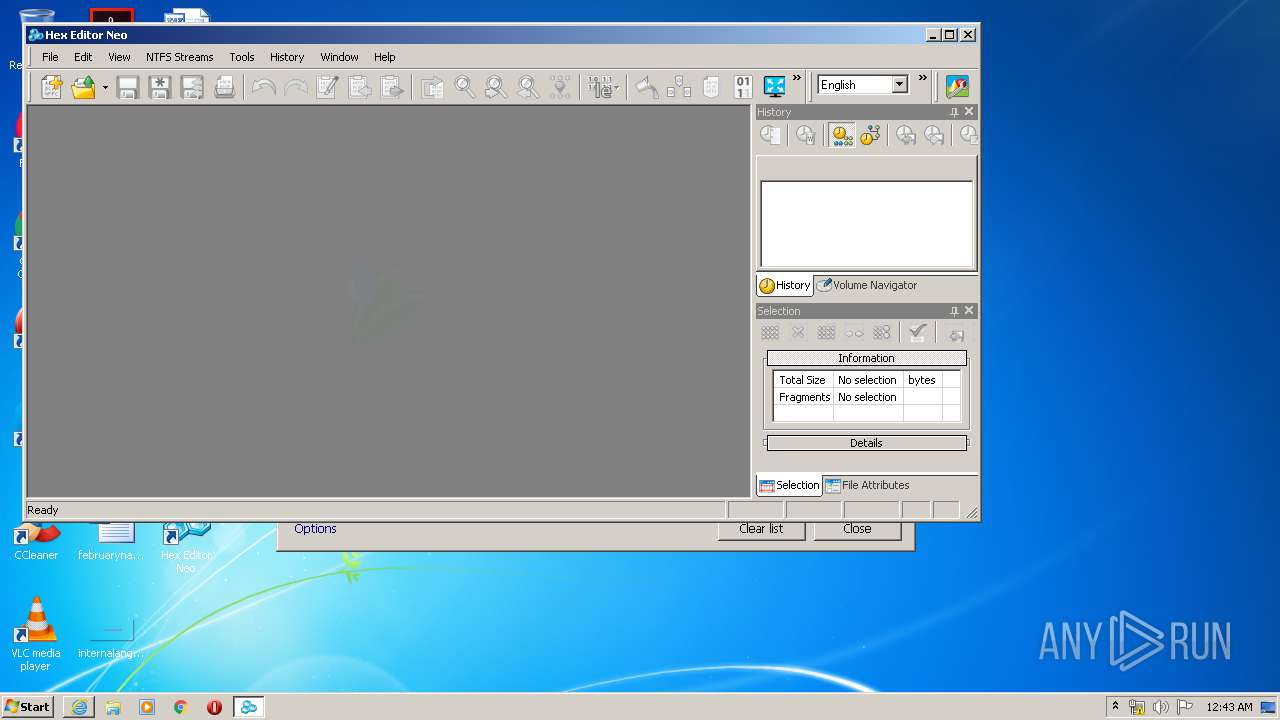The width and height of the screenshot is (1280, 720).
Task: Open Chrome from the taskbar
Action: 181,707
